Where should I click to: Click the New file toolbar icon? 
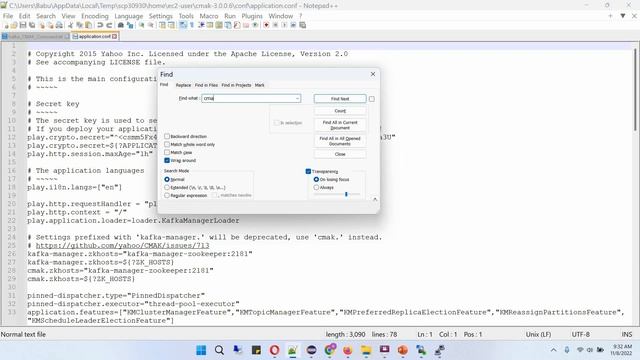(6, 25)
